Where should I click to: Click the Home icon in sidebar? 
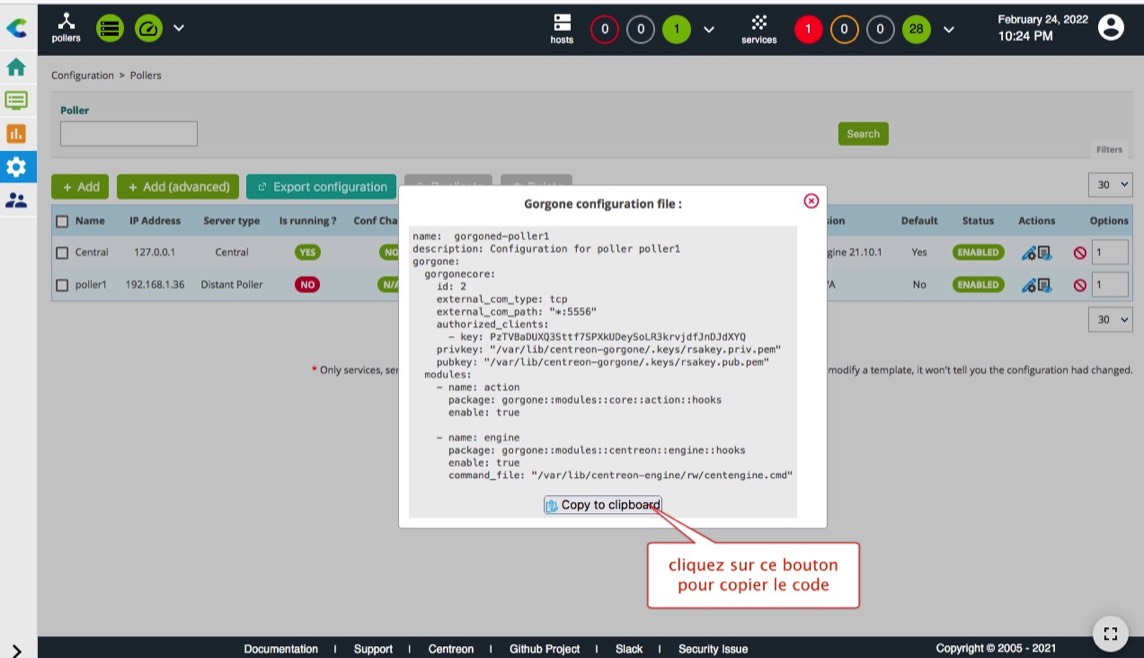(x=16, y=67)
